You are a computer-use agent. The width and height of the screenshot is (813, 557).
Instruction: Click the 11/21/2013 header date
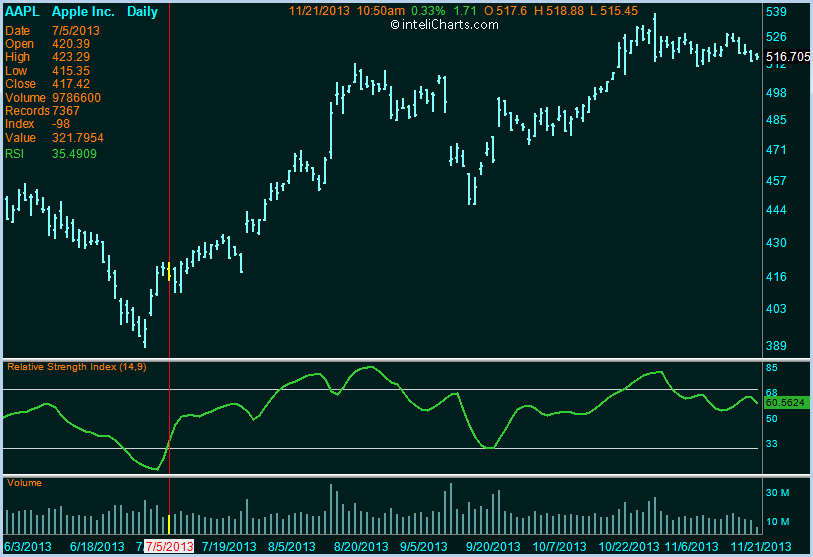319,11
